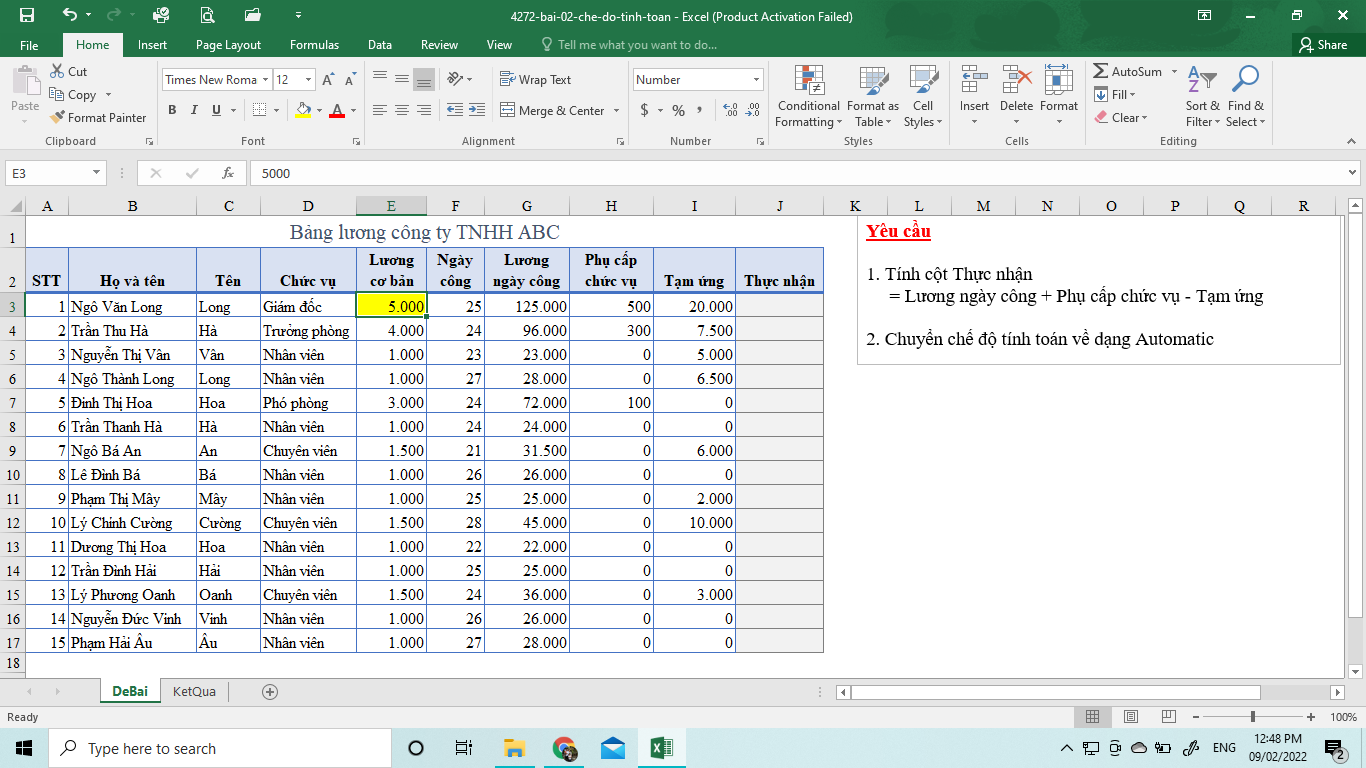
Task: Expand the font name dropdown
Action: pos(265,80)
